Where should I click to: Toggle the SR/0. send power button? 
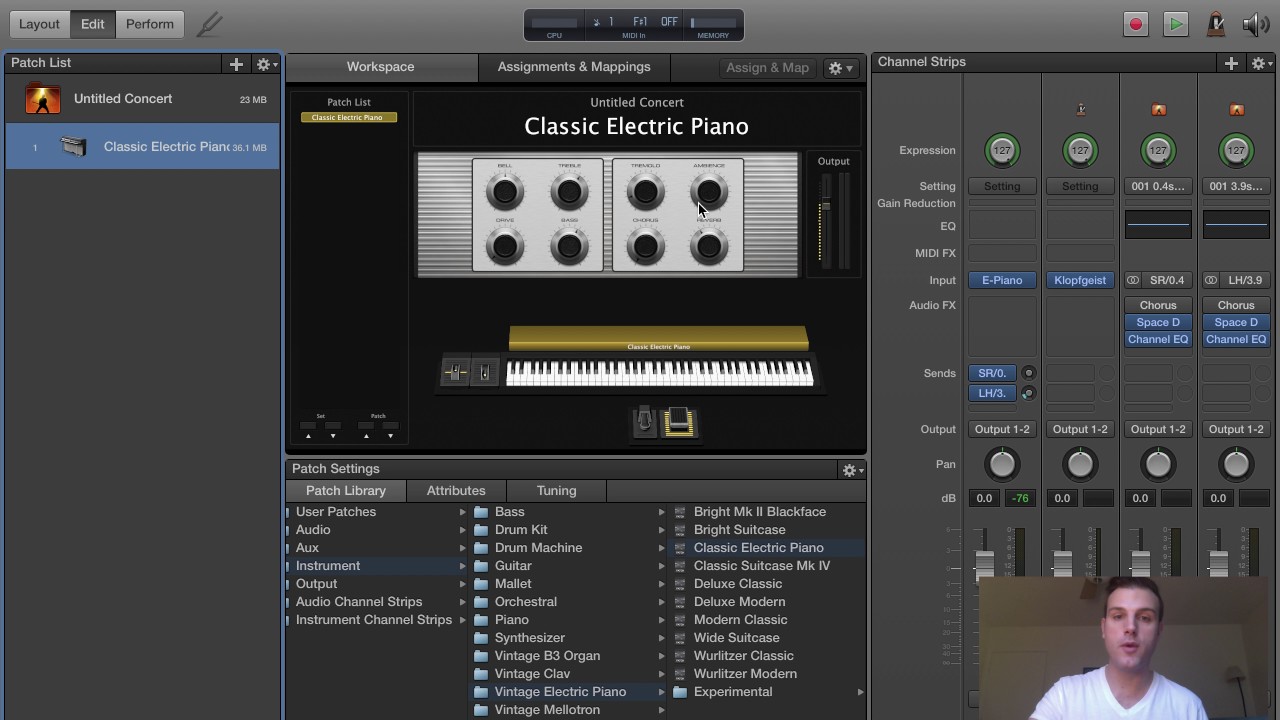tap(1028, 373)
